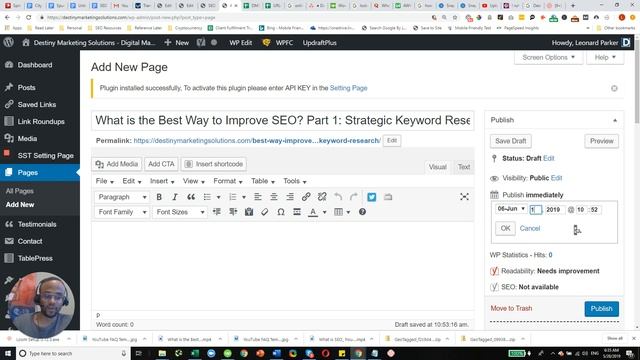Insert table from toolbar icon
The width and height of the screenshot is (640, 360).
(338, 212)
